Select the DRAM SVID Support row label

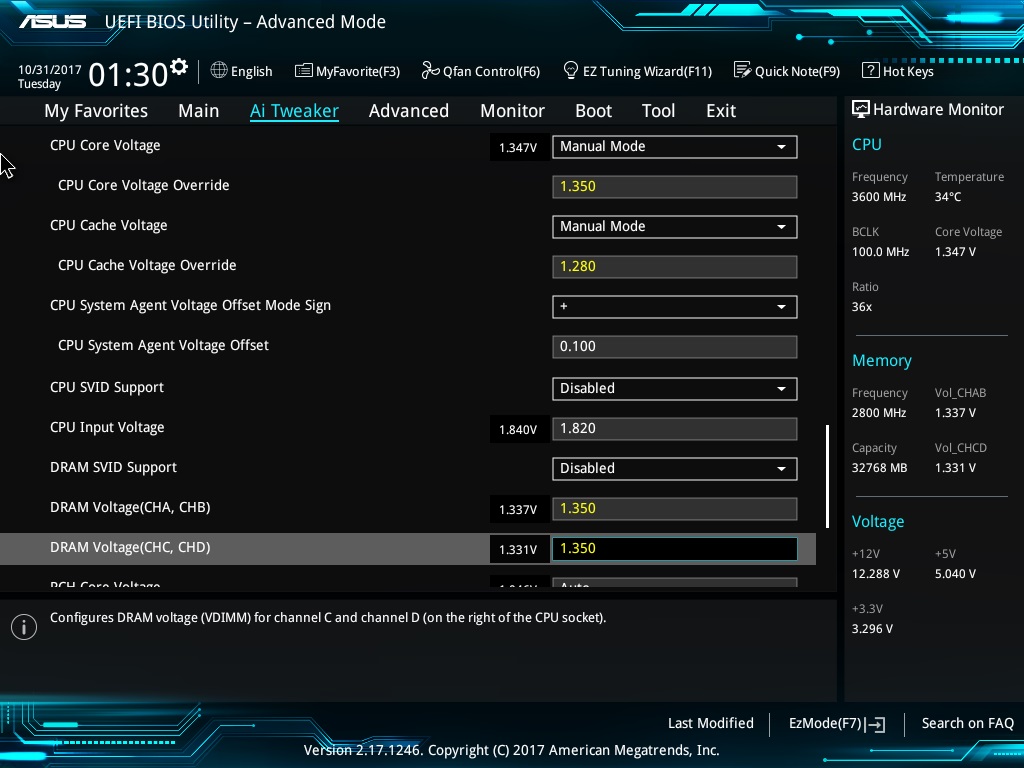point(114,467)
